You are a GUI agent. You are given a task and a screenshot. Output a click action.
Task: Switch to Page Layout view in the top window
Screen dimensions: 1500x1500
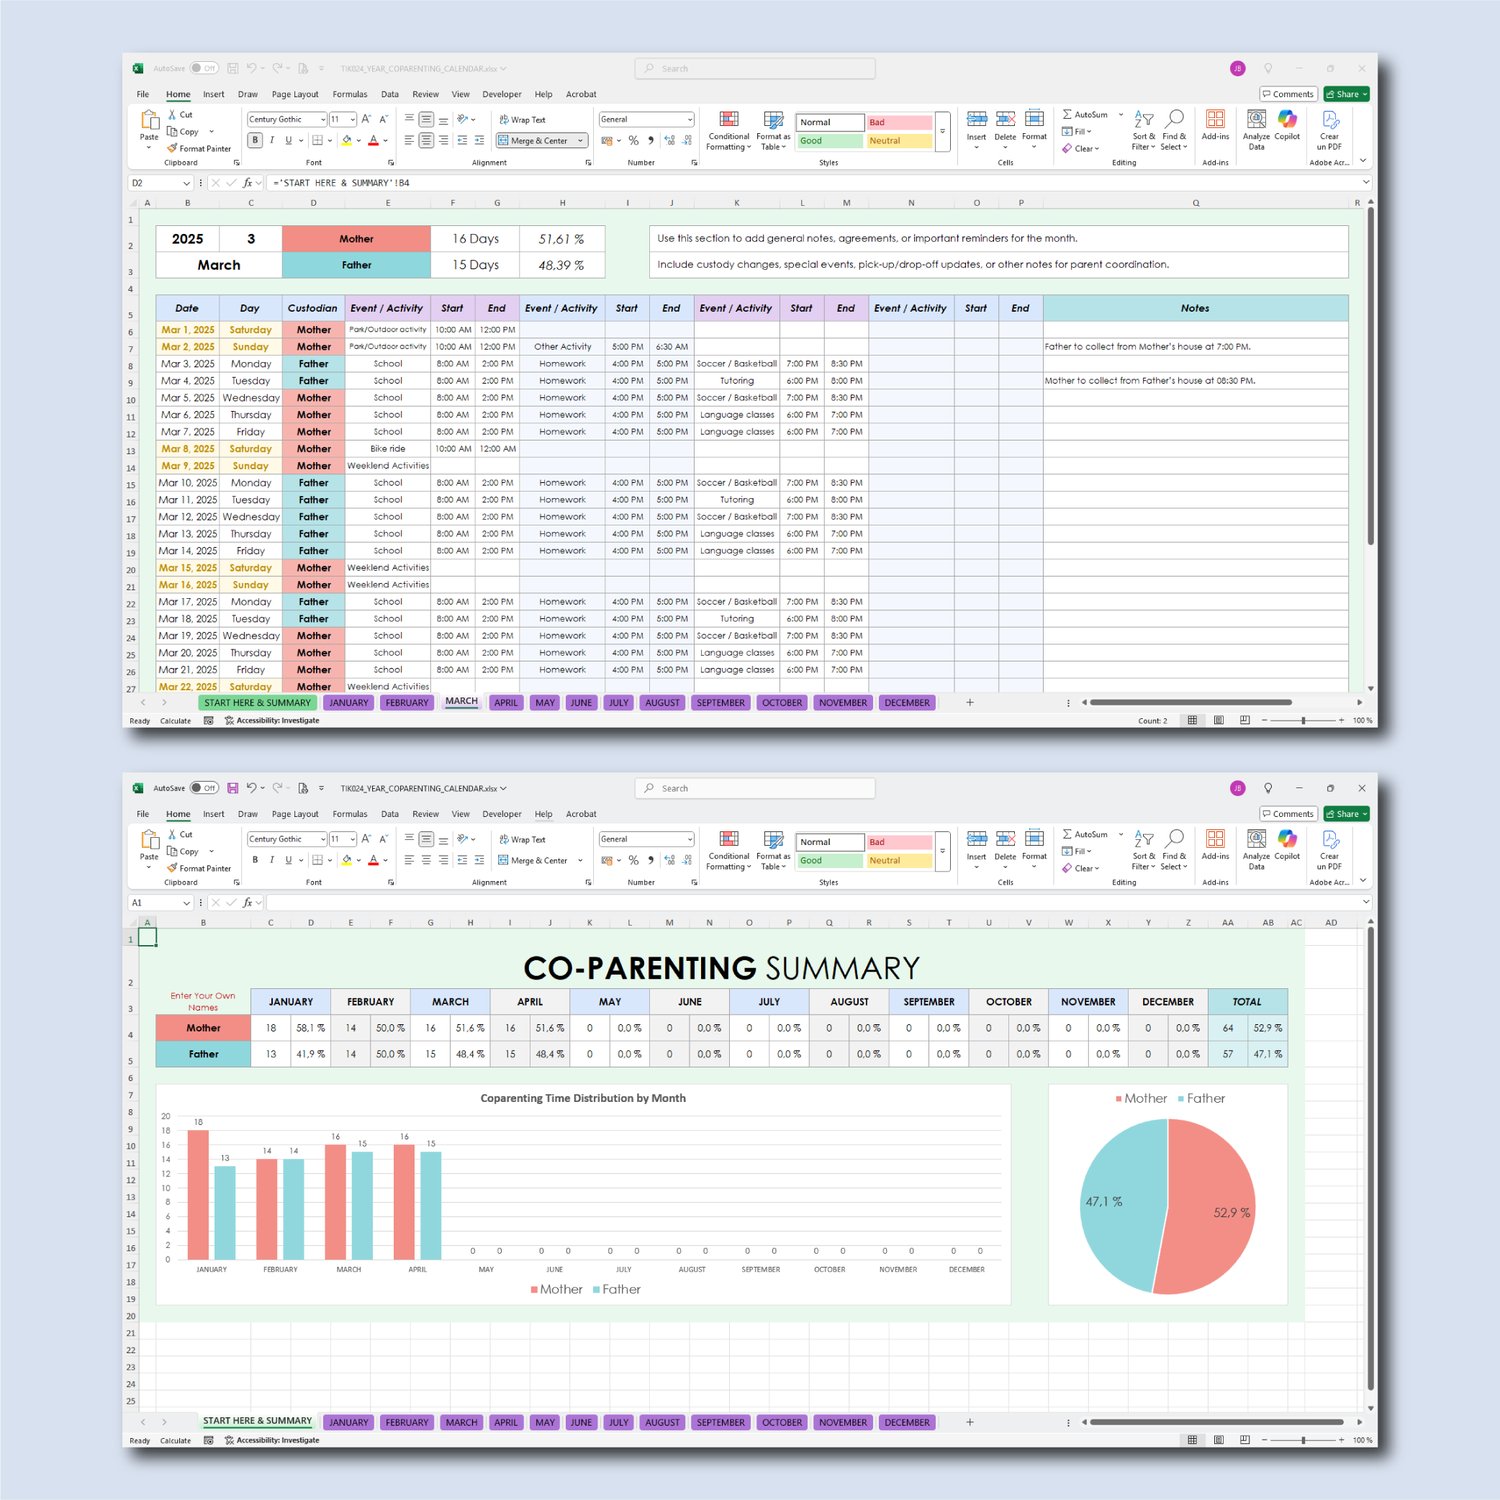point(1218,720)
